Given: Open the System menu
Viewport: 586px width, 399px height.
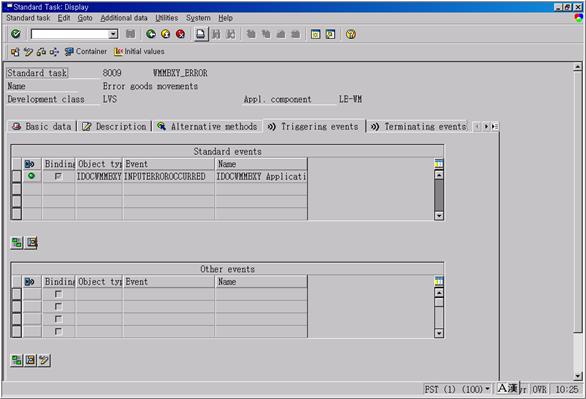Looking at the screenshot, I should tap(198, 18).
